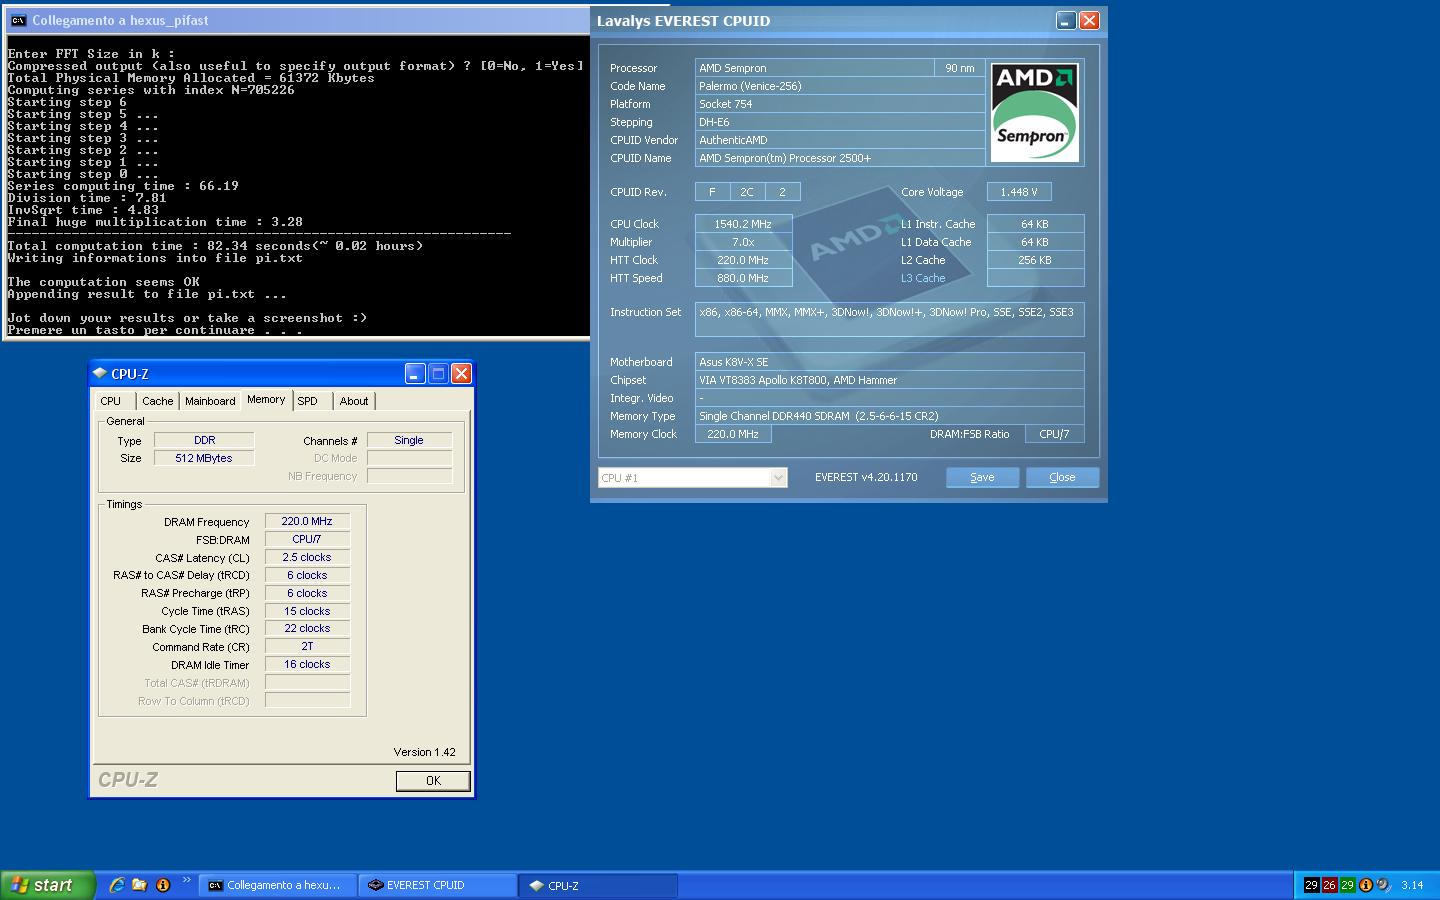The image size is (1440, 900).
Task: Select the Memory tab in CPU-Z
Action: [x=266, y=399]
